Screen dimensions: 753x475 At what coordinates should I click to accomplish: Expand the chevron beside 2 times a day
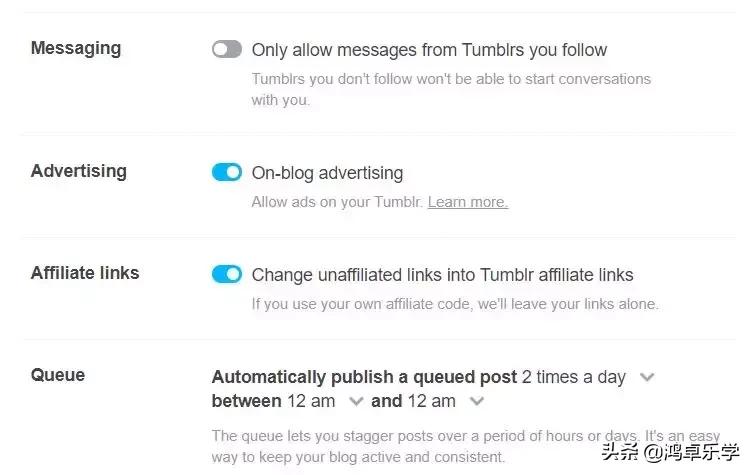point(647,377)
